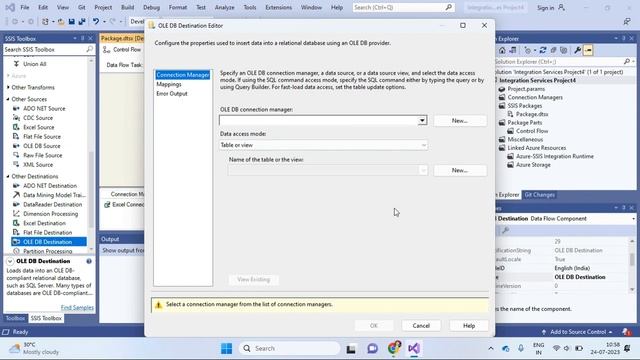Image resolution: width=640 pixels, height=360 pixels.
Task: Choose Flat File Destination item
Action: click(47, 233)
